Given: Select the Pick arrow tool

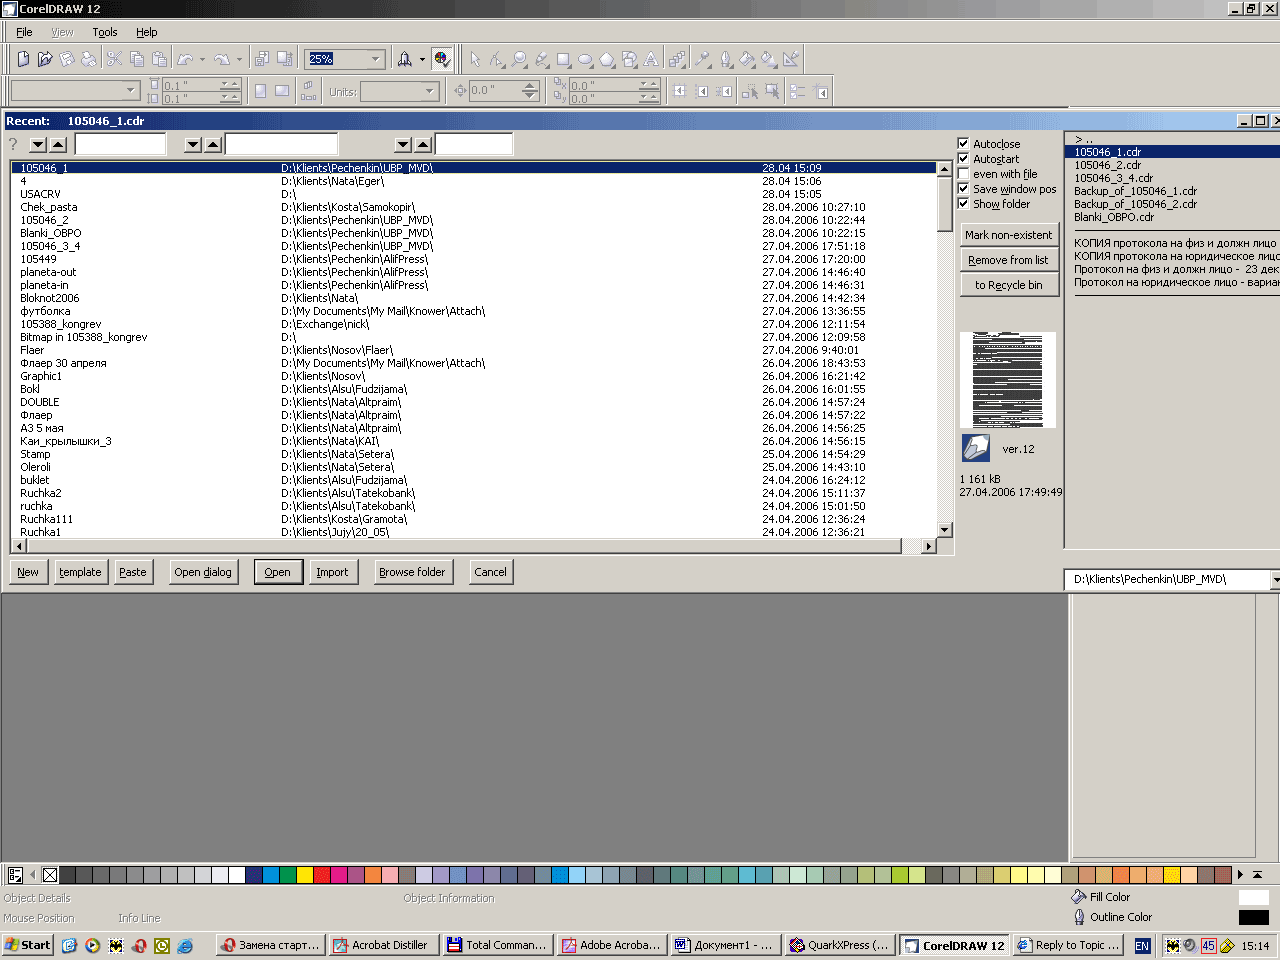Looking at the screenshot, I should (475, 59).
